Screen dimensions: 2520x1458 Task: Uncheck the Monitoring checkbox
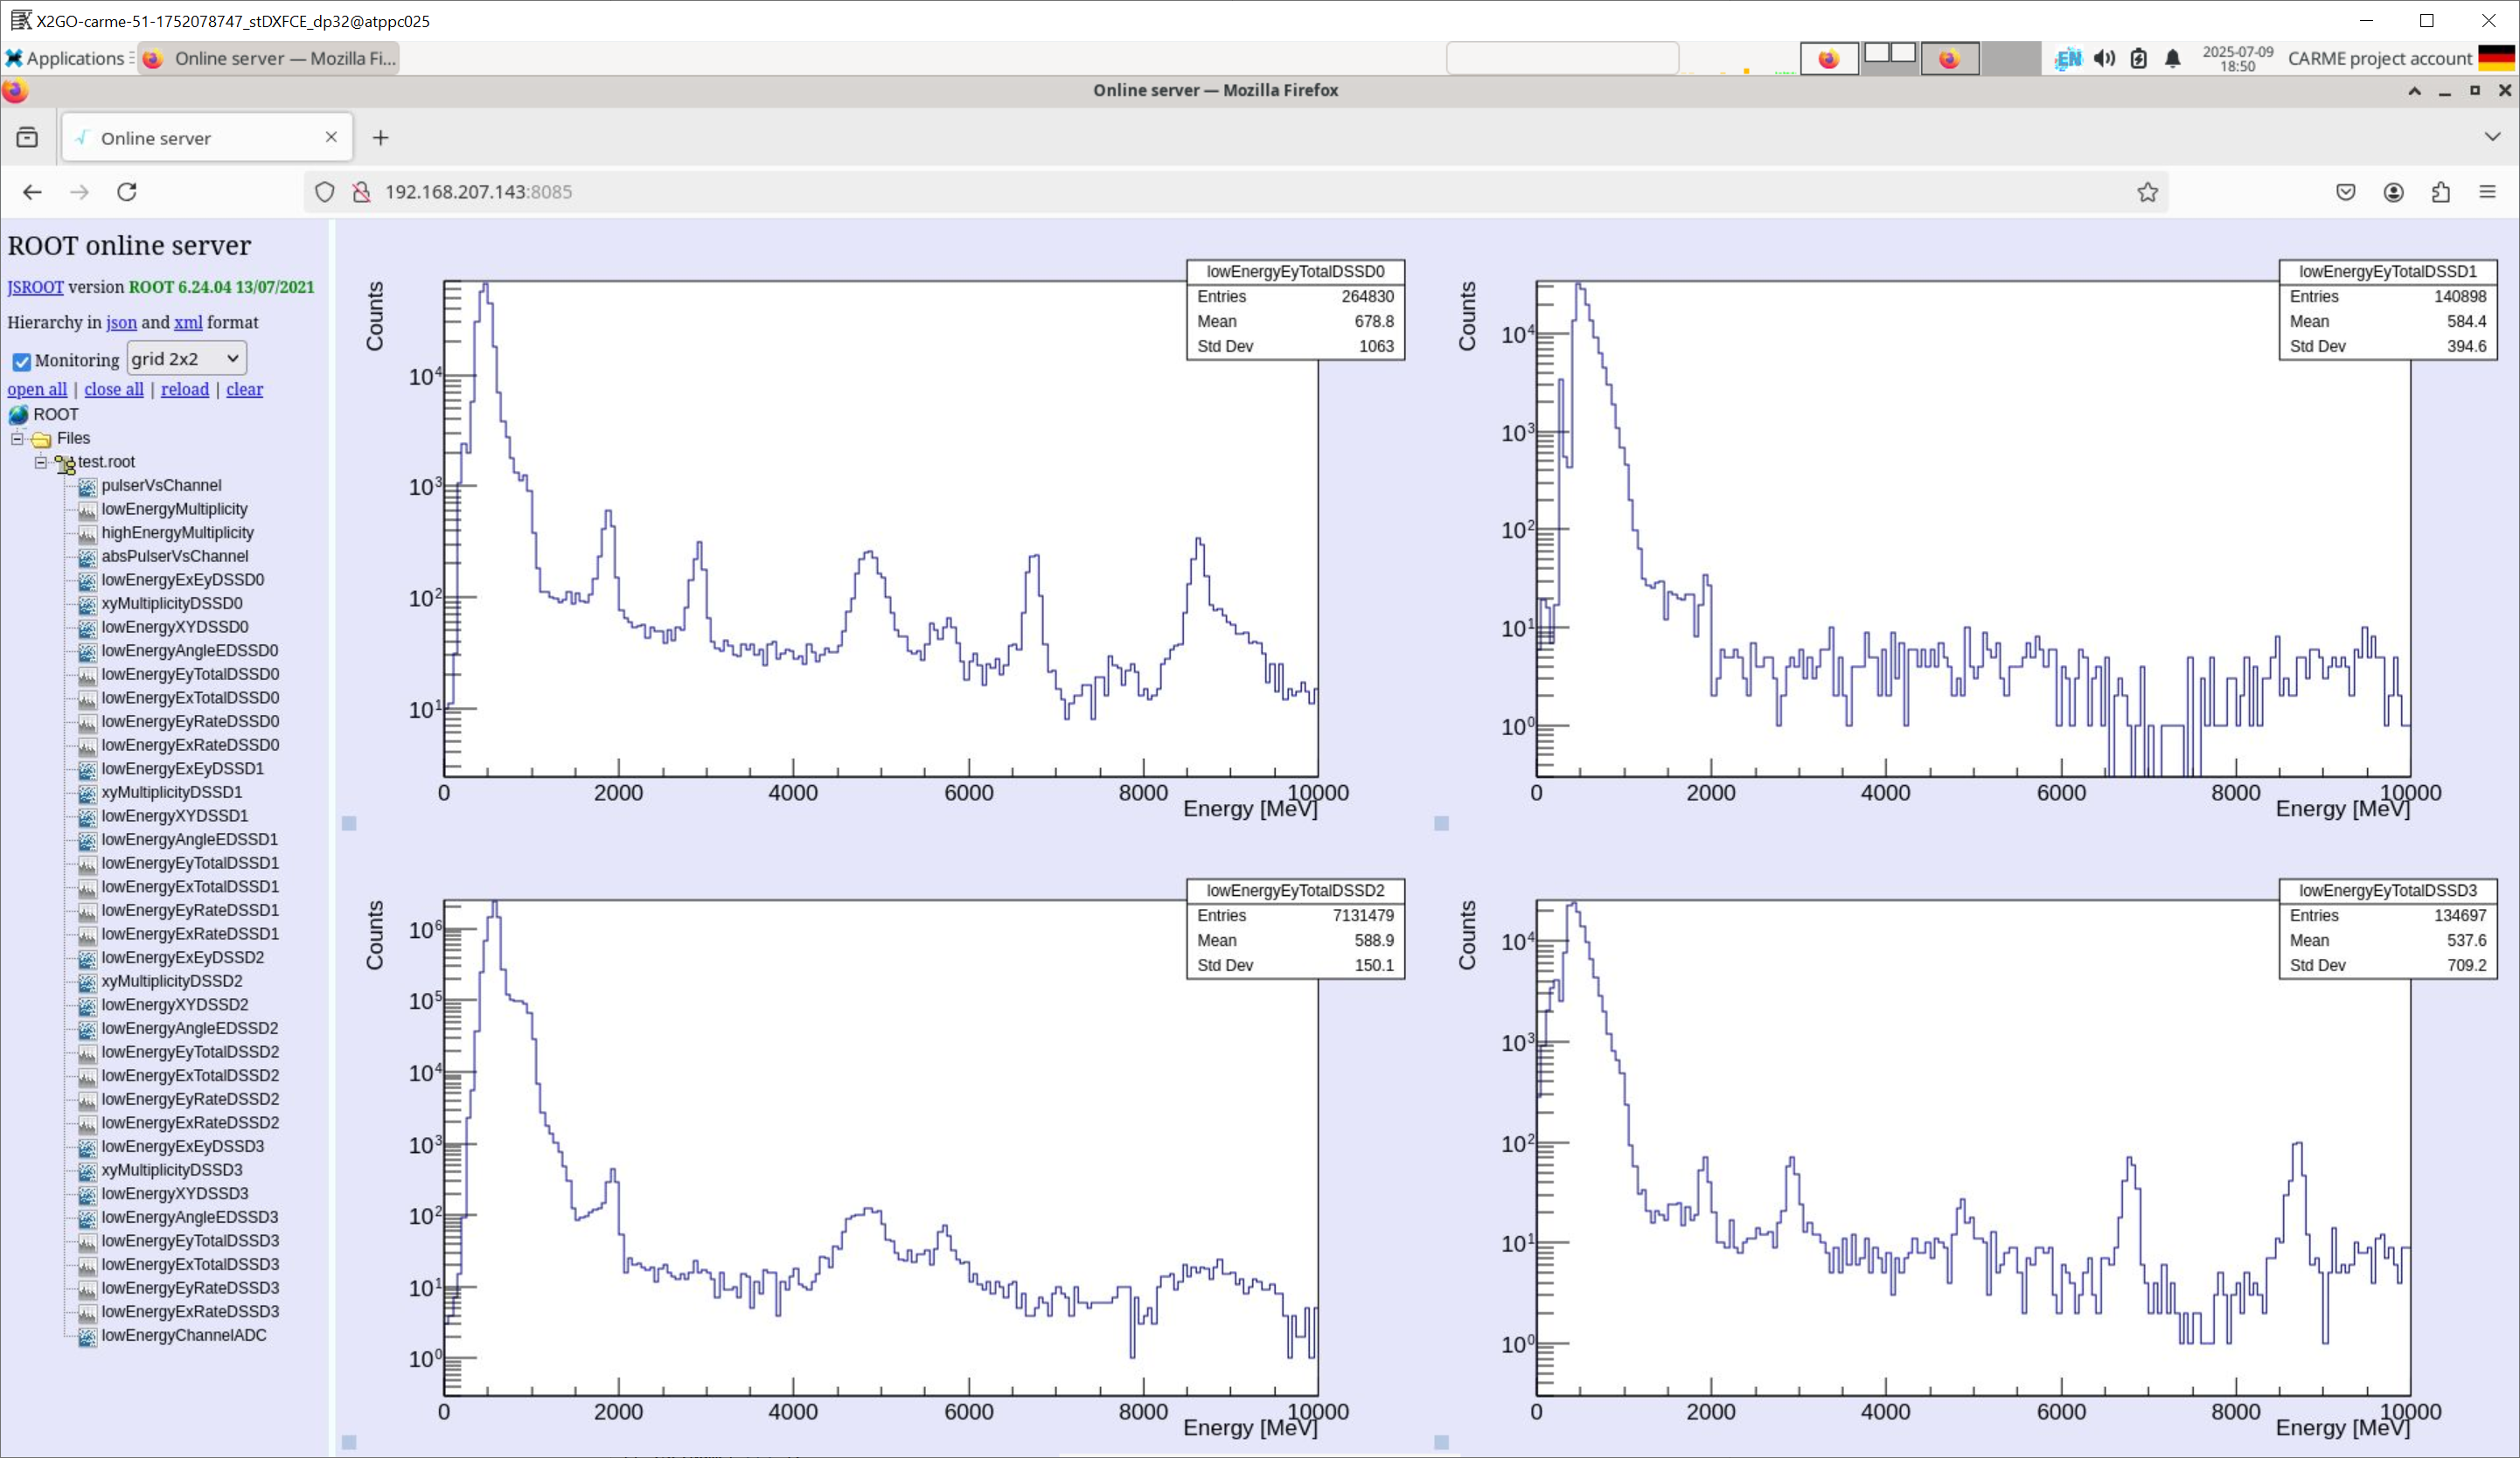[21, 361]
